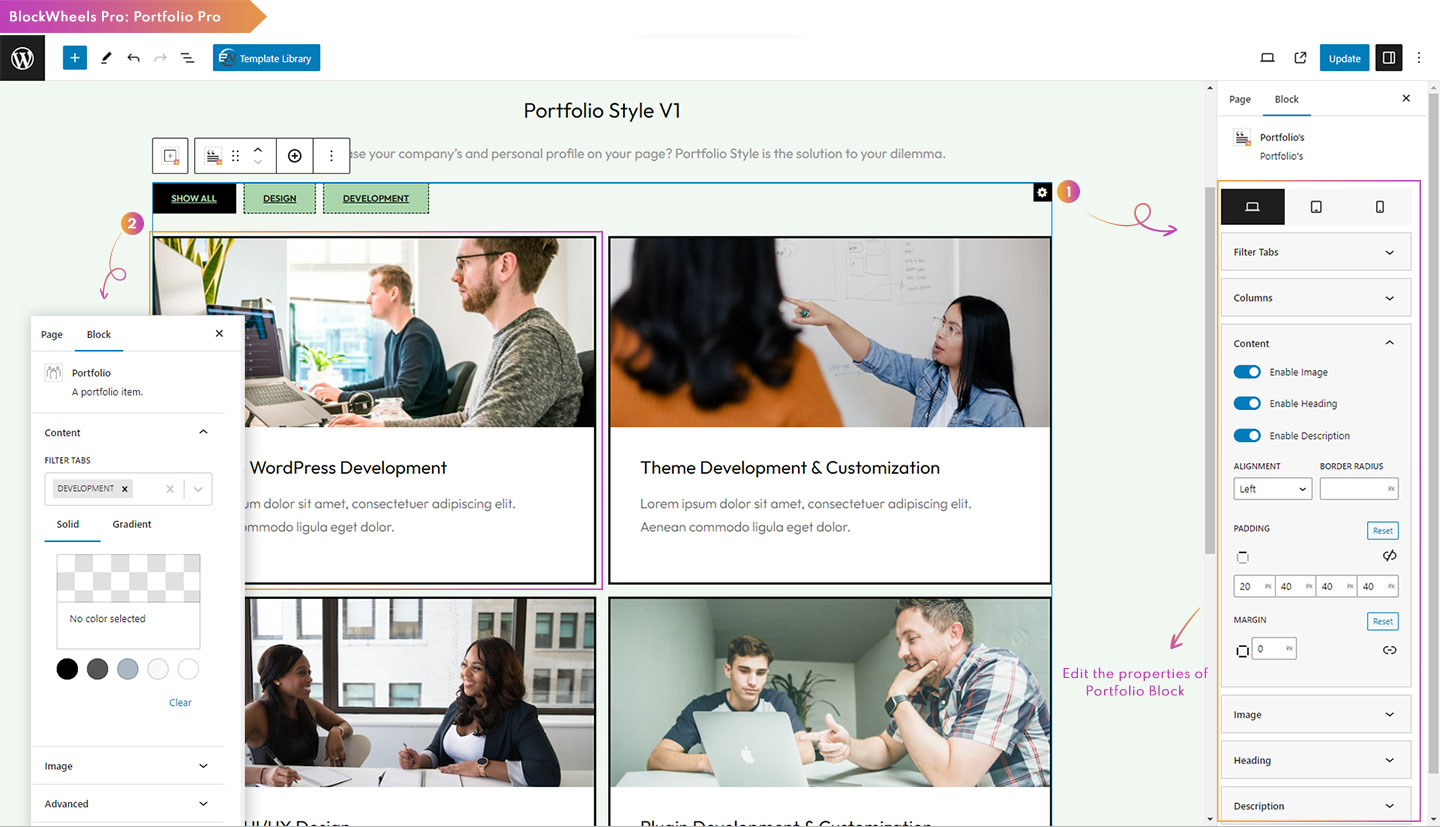Choose the black color swatch

(x=67, y=669)
